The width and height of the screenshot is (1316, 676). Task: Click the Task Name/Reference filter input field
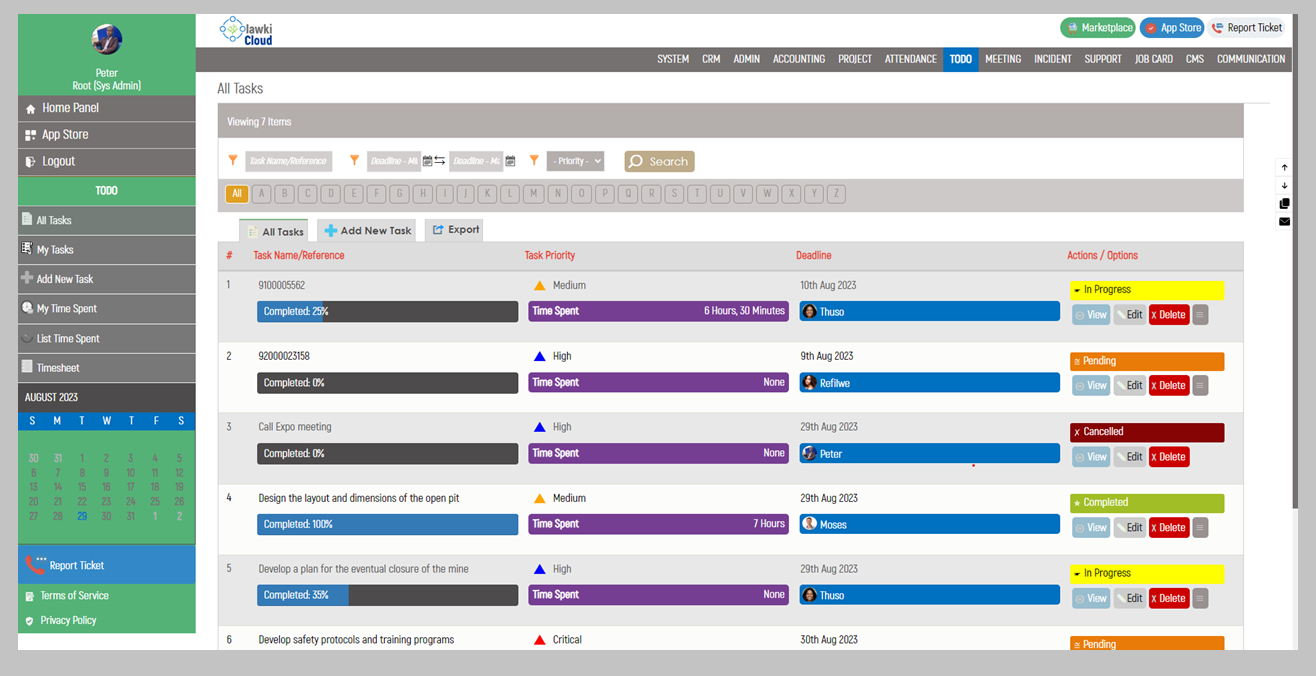coord(288,161)
